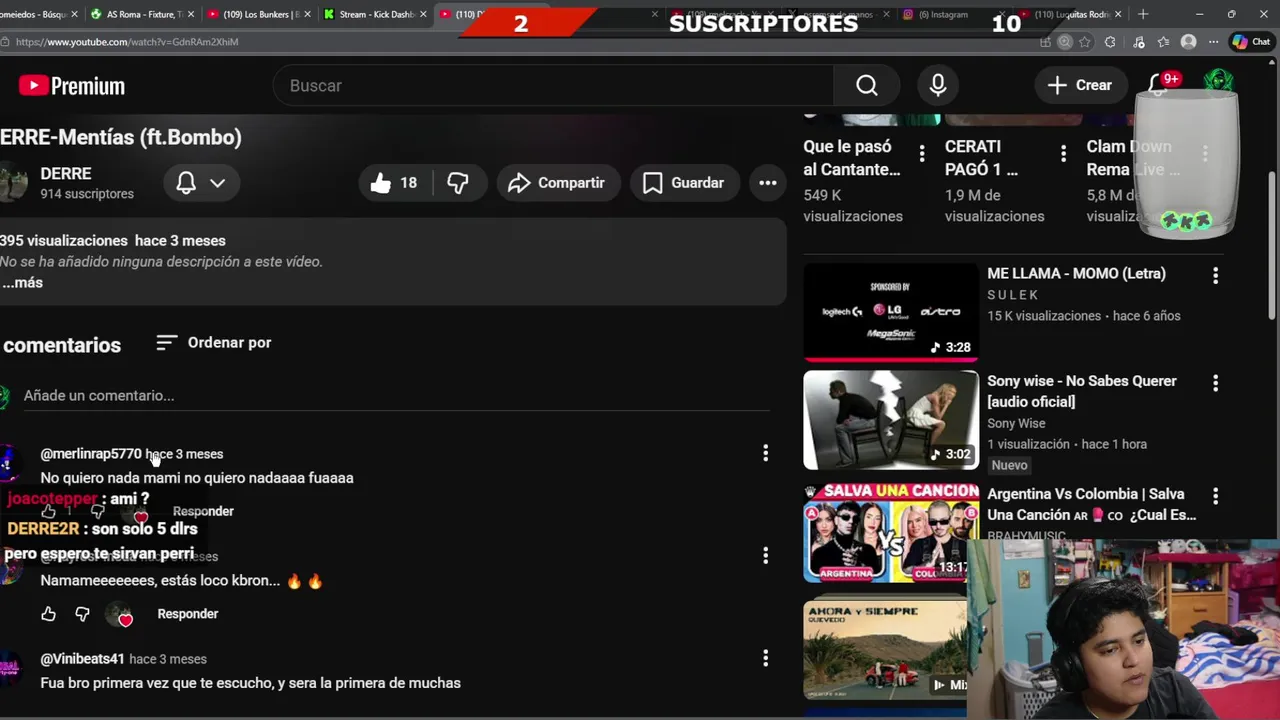This screenshot has width=1280, height=720.
Task: Click the browser address bar URL
Action: click(x=127, y=42)
